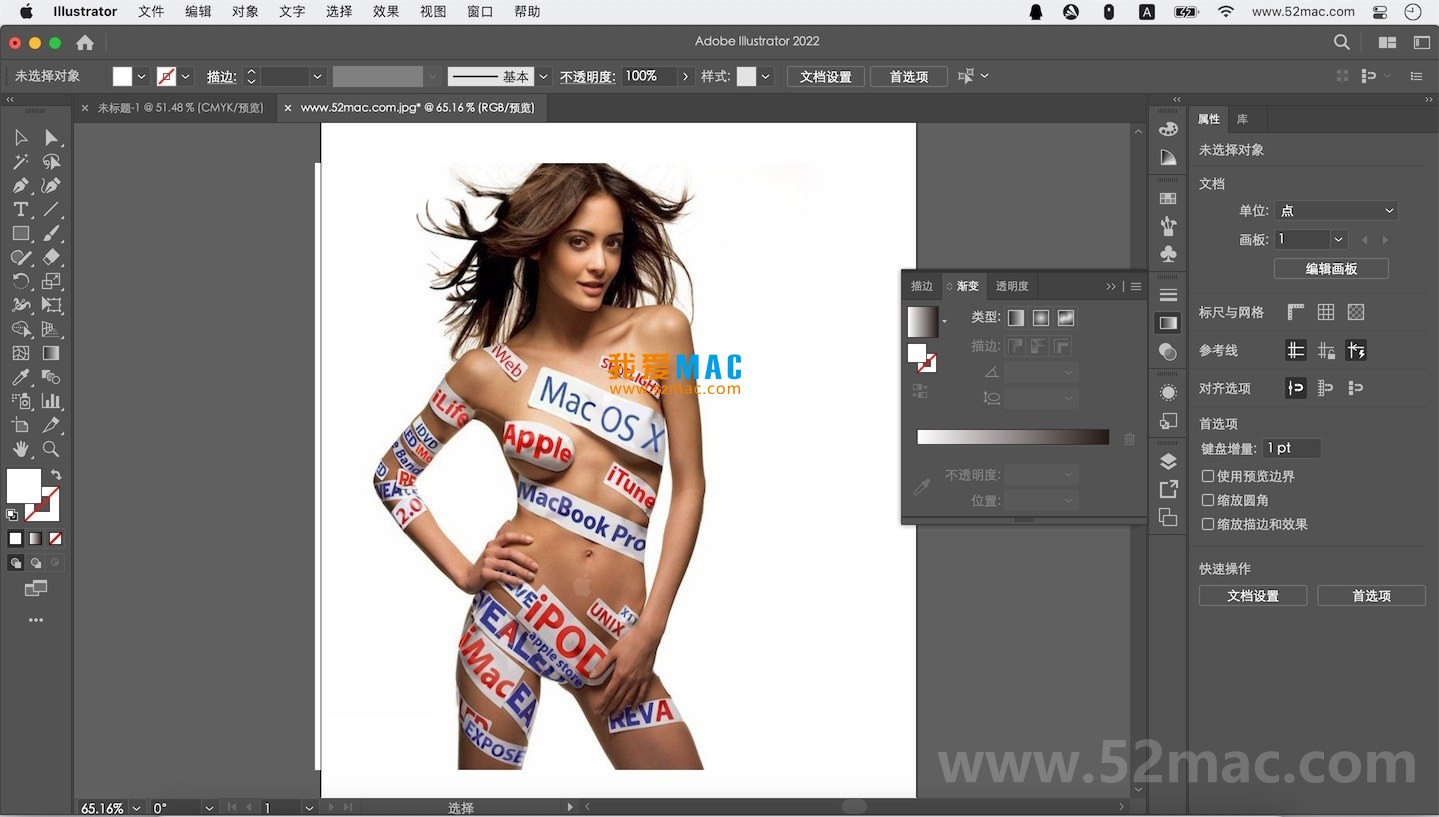Open the zoom level dropdown 65.16%

click(136, 808)
